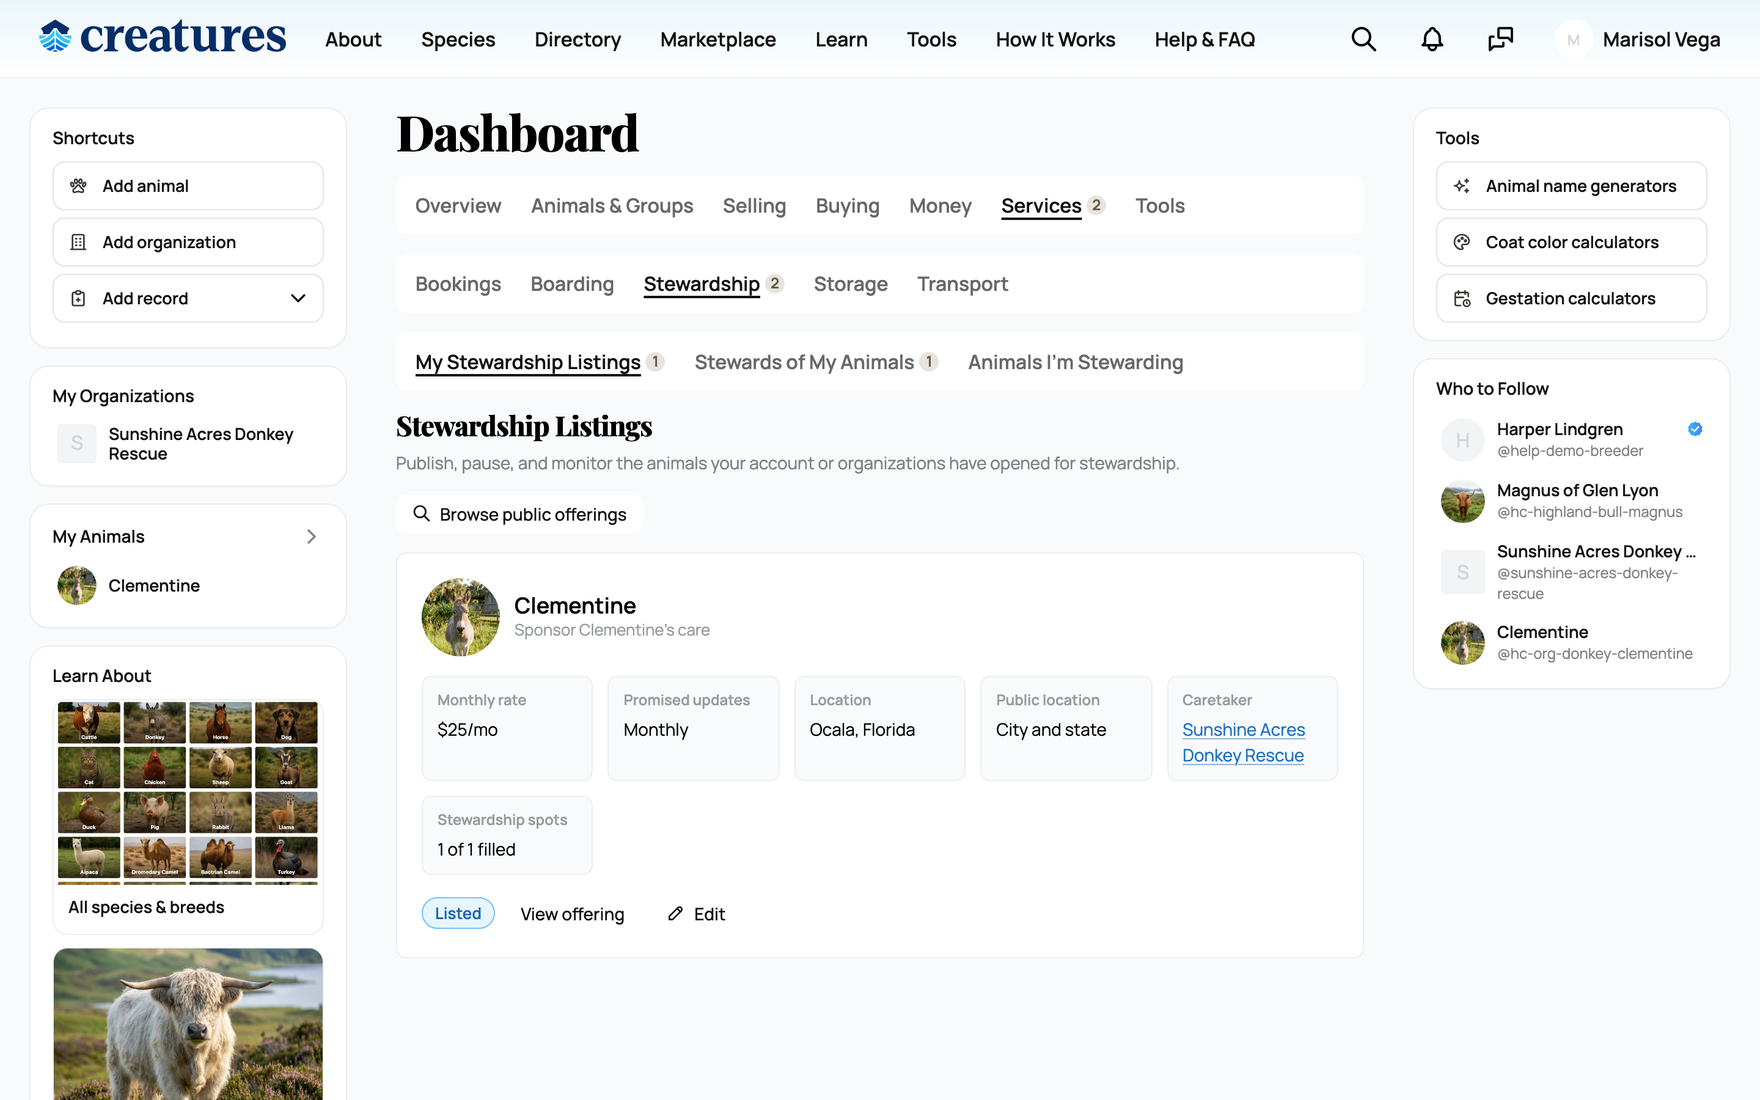Click the Sunshine Acres organization avatar in My Organizations
Image resolution: width=1760 pixels, height=1100 pixels.
(77, 444)
